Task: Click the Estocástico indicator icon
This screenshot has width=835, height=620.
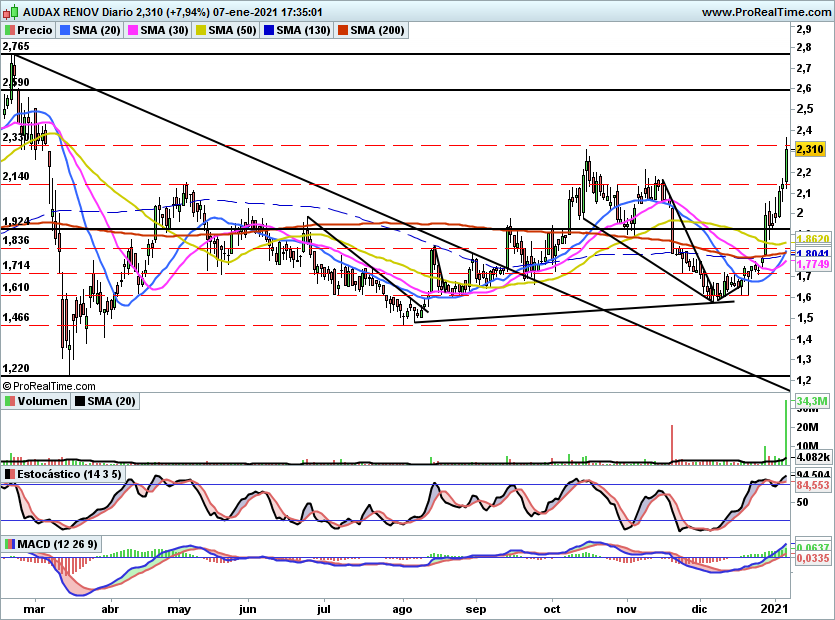Action: pyautogui.click(x=10, y=473)
